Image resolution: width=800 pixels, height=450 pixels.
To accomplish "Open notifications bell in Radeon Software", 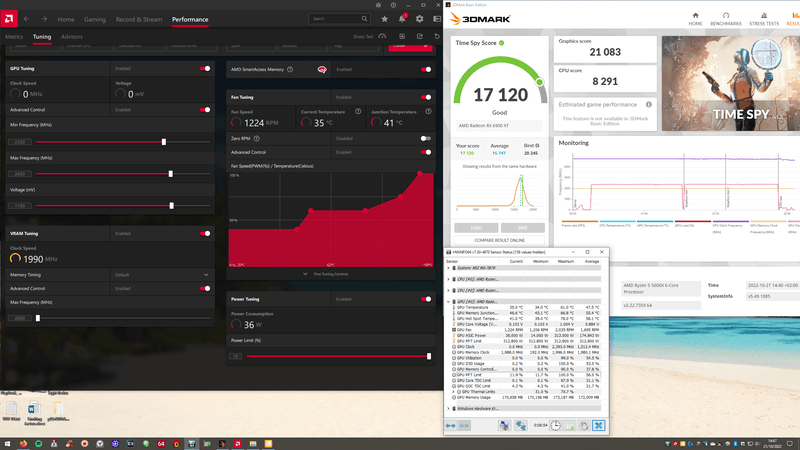I will (x=402, y=19).
